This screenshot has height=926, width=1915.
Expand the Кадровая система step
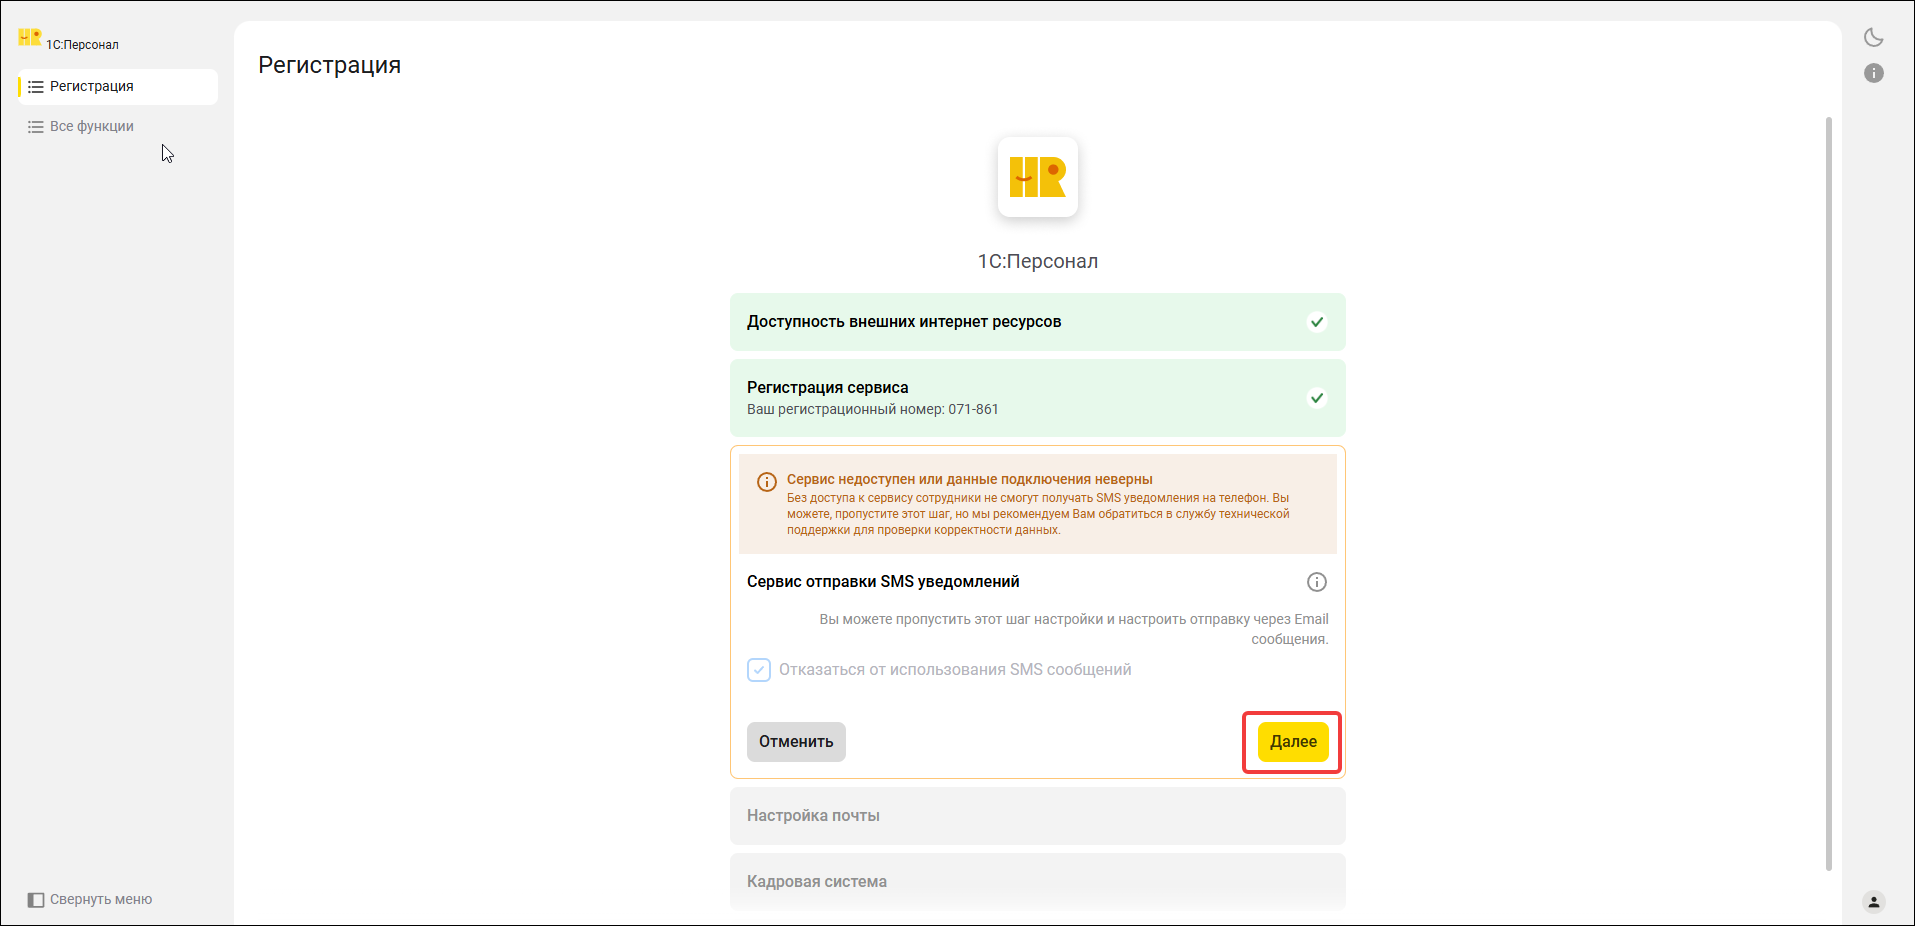pyautogui.click(x=1037, y=882)
